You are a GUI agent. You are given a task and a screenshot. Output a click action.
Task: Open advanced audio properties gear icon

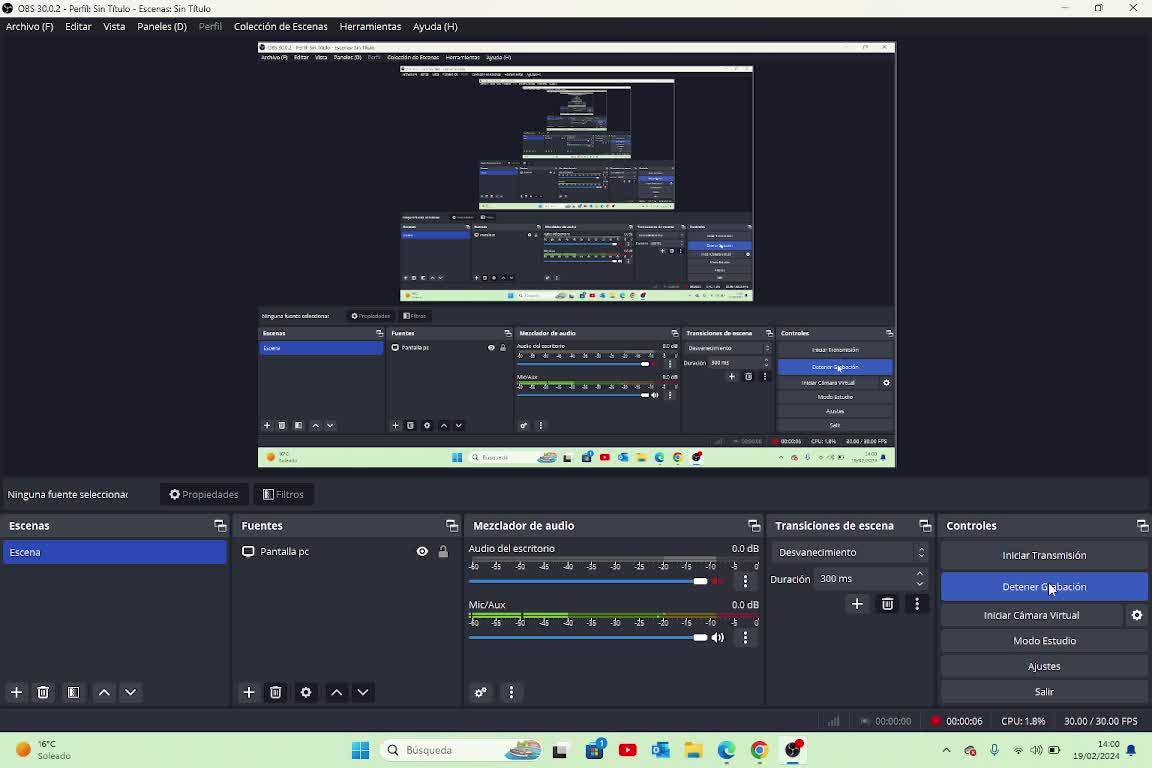click(x=481, y=692)
